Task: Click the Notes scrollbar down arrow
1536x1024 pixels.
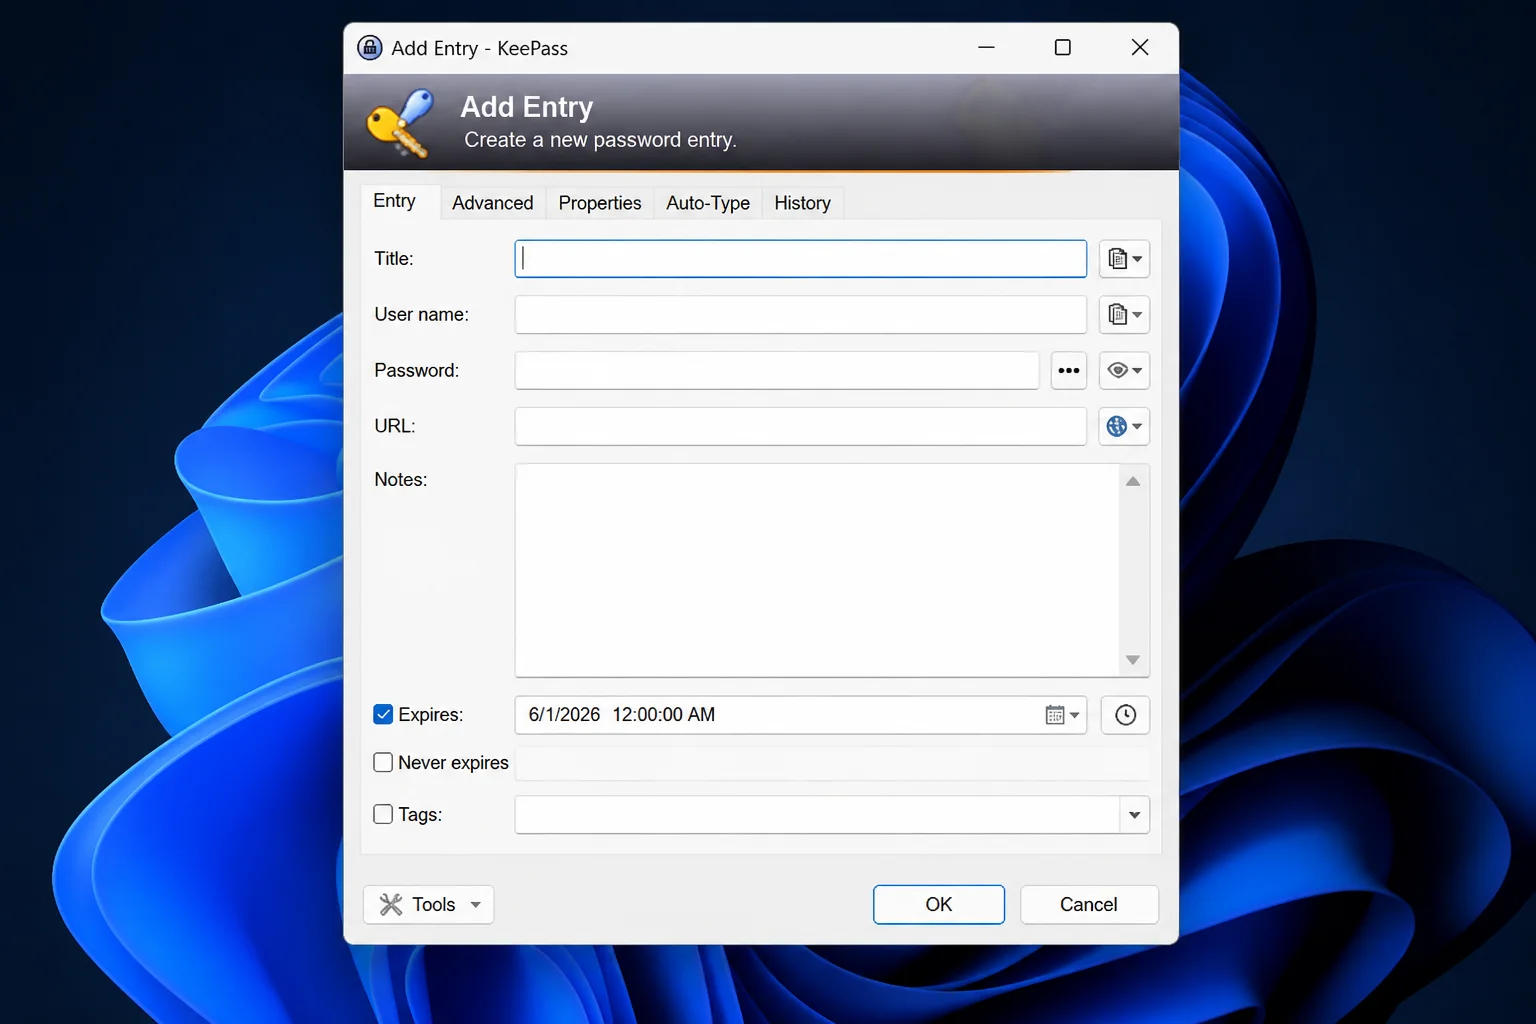Action: (1133, 660)
